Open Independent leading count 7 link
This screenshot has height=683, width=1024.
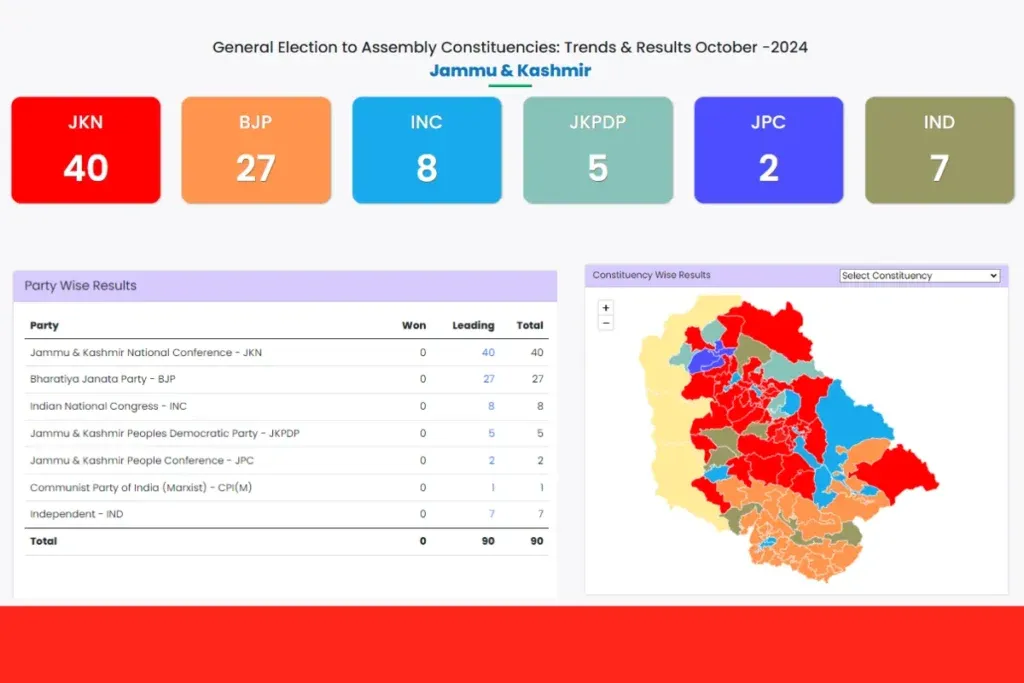click(492, 514)
